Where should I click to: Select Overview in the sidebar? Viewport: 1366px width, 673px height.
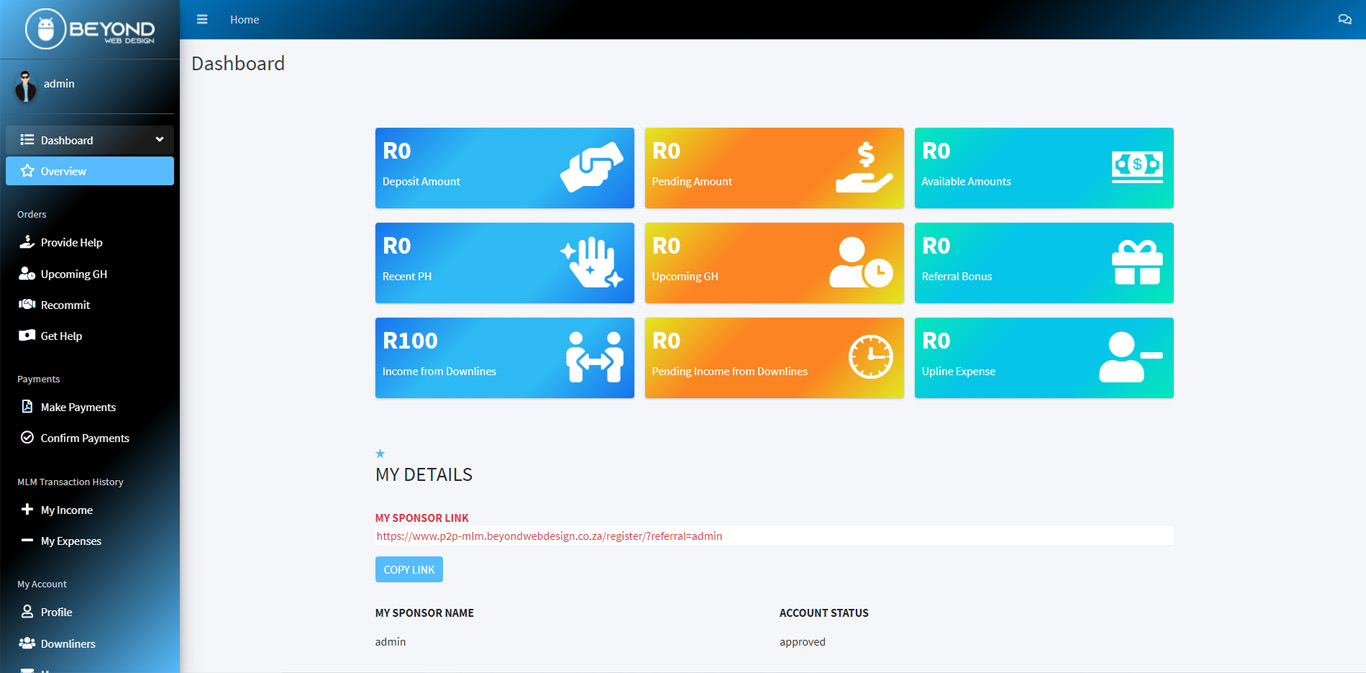pyautogui.click(x=63, y=171)
